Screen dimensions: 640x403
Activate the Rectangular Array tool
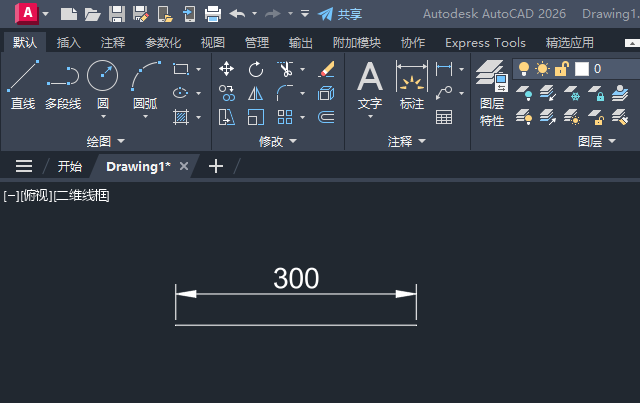[285, 117]
